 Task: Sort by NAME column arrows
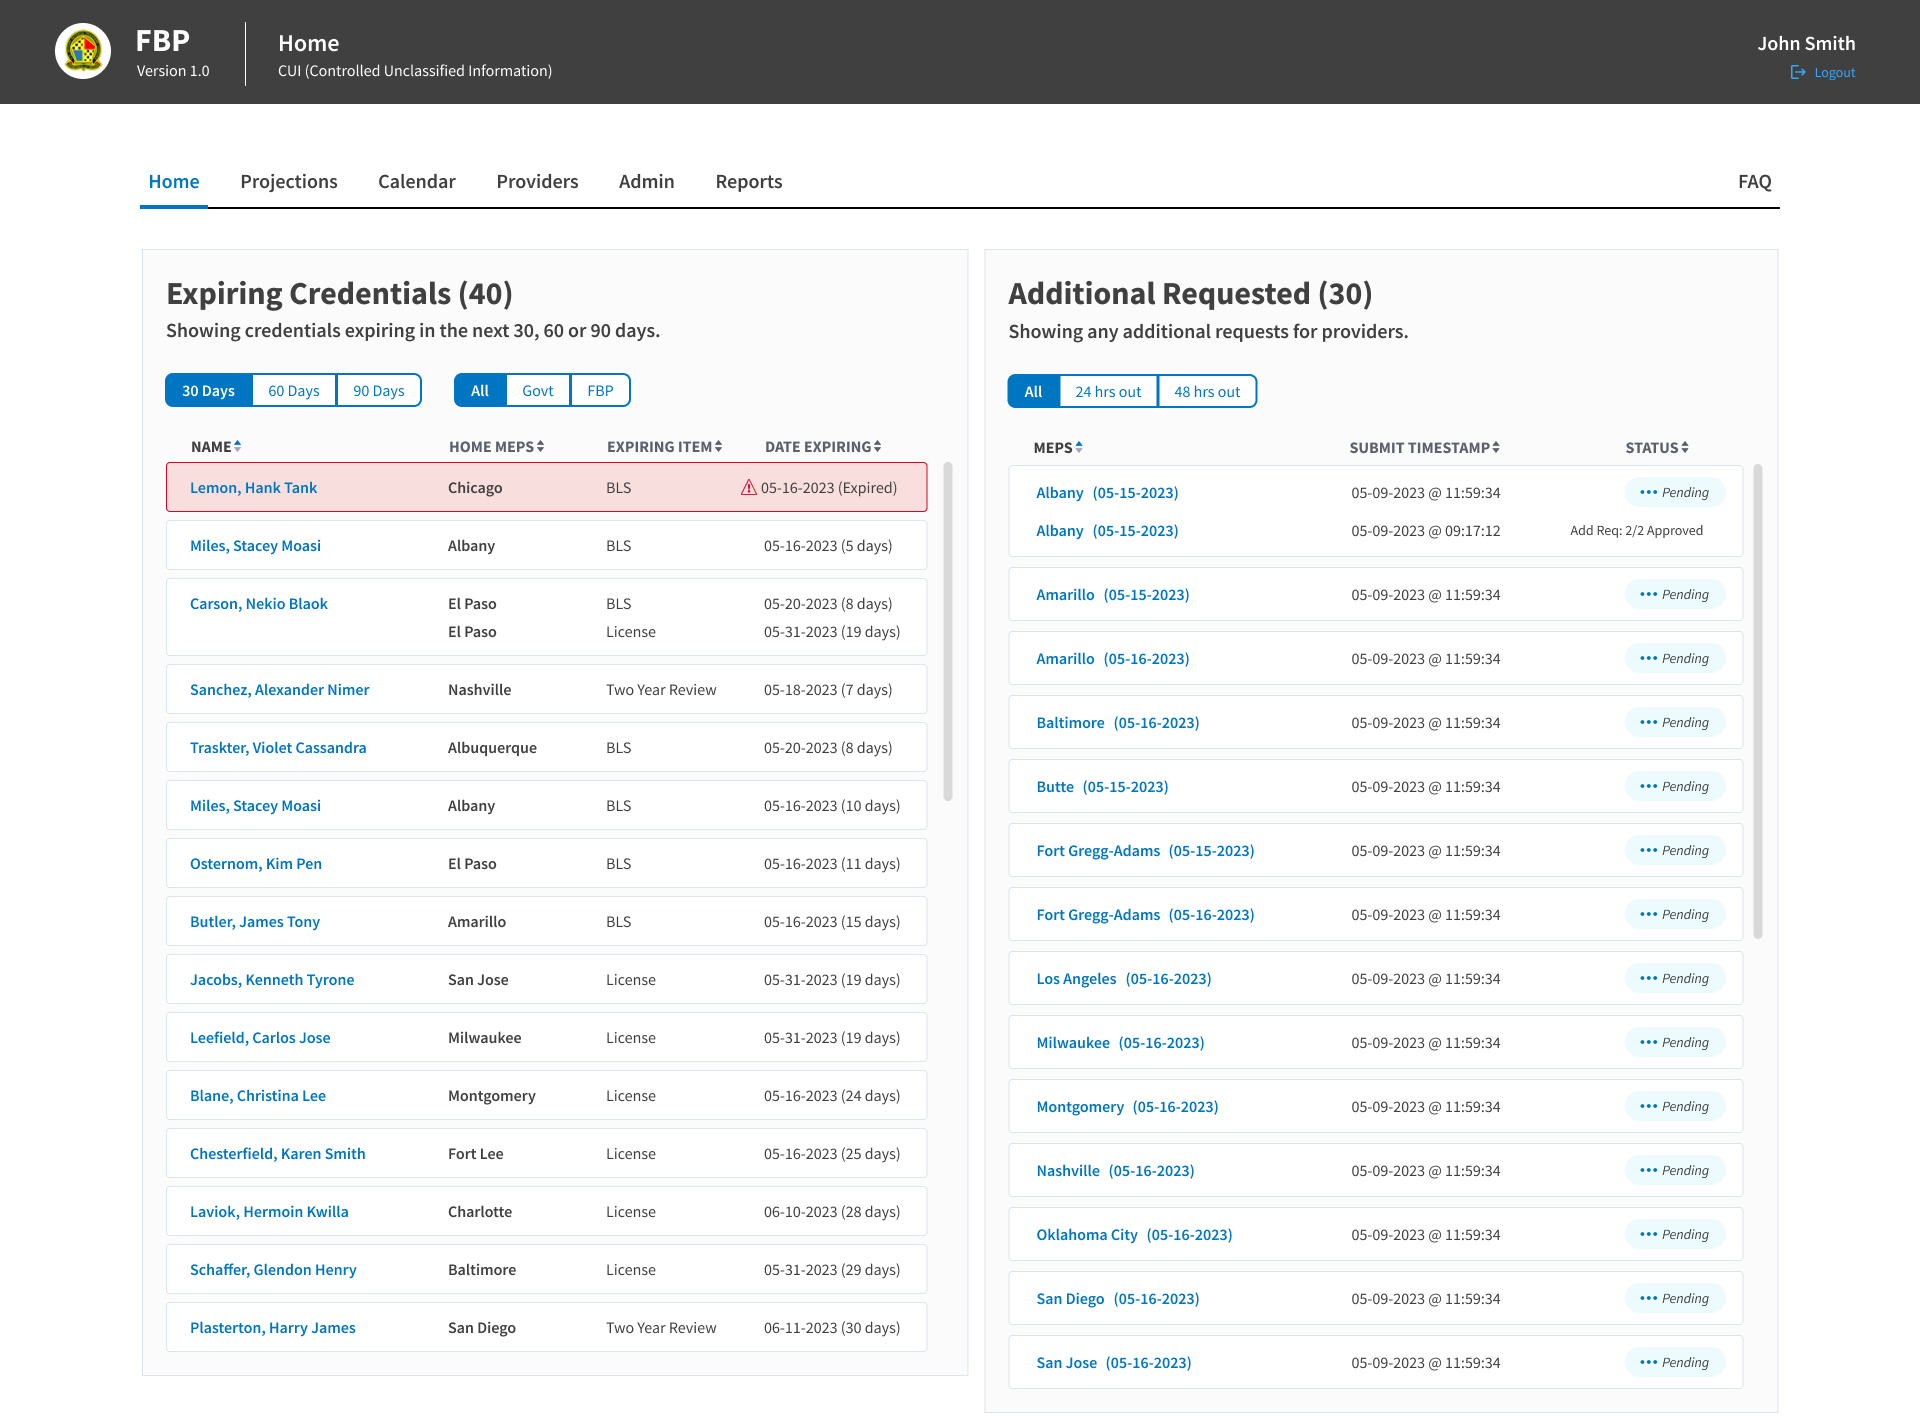click(x=238, y=446)
